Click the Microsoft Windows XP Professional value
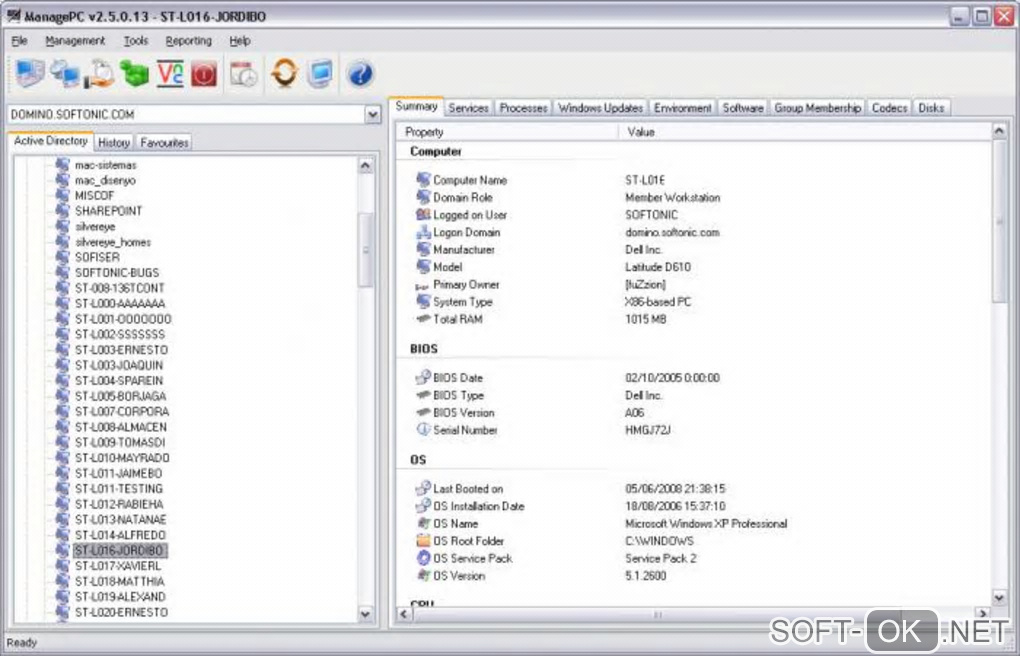The image size is (1020, 656). tap(706, 523)
